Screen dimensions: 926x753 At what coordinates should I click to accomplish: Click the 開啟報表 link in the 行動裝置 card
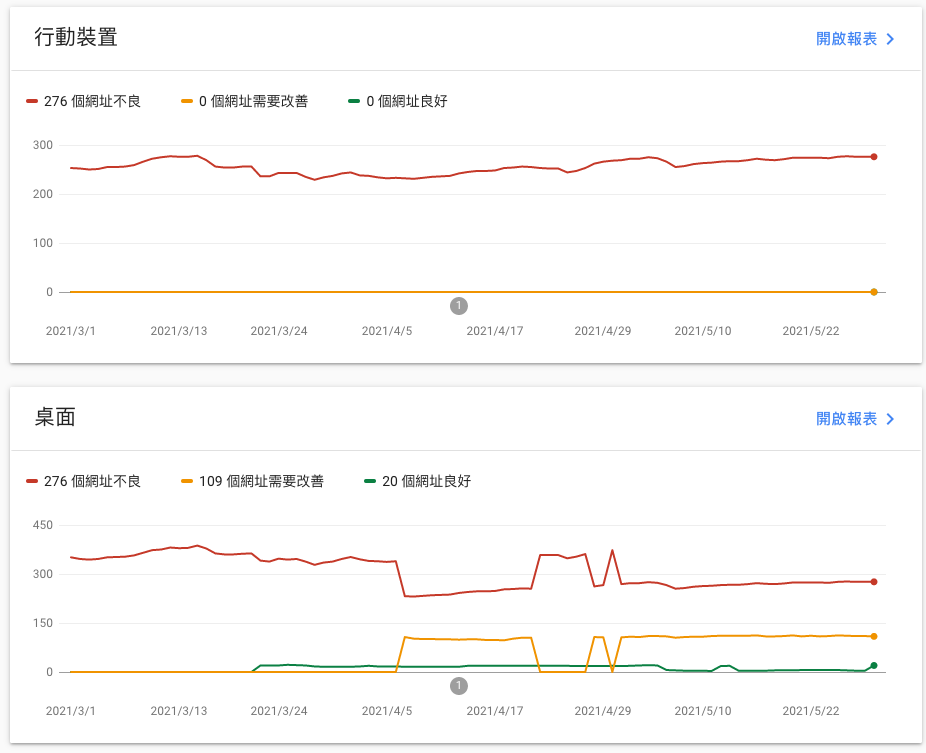pyautogui.click(x=846, y=39)
